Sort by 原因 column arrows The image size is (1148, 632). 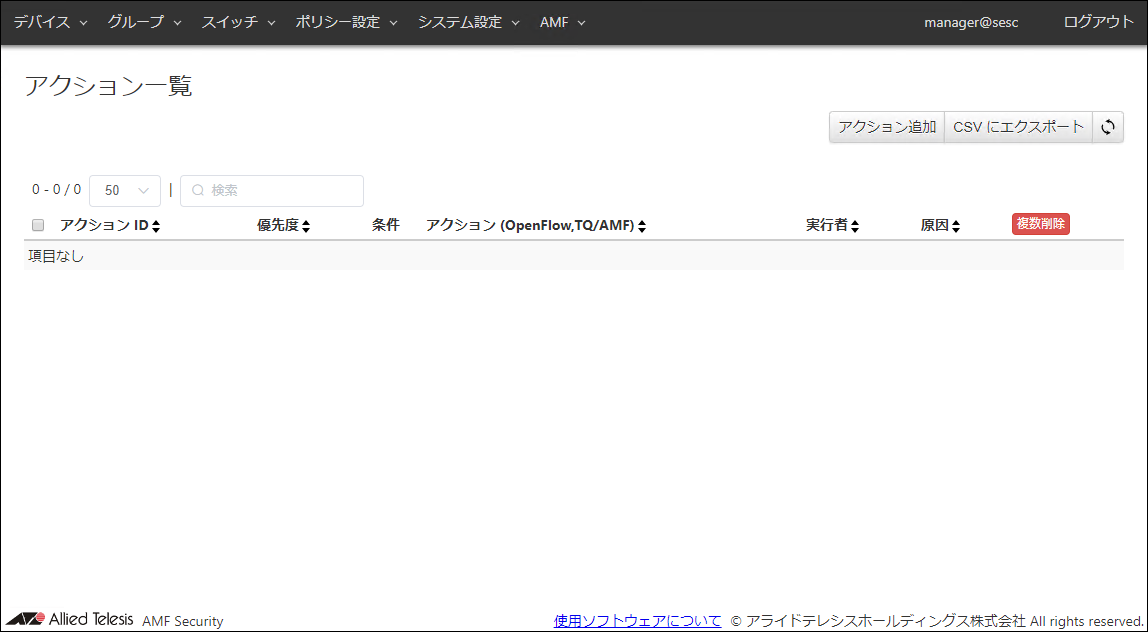tap(956, 227)
